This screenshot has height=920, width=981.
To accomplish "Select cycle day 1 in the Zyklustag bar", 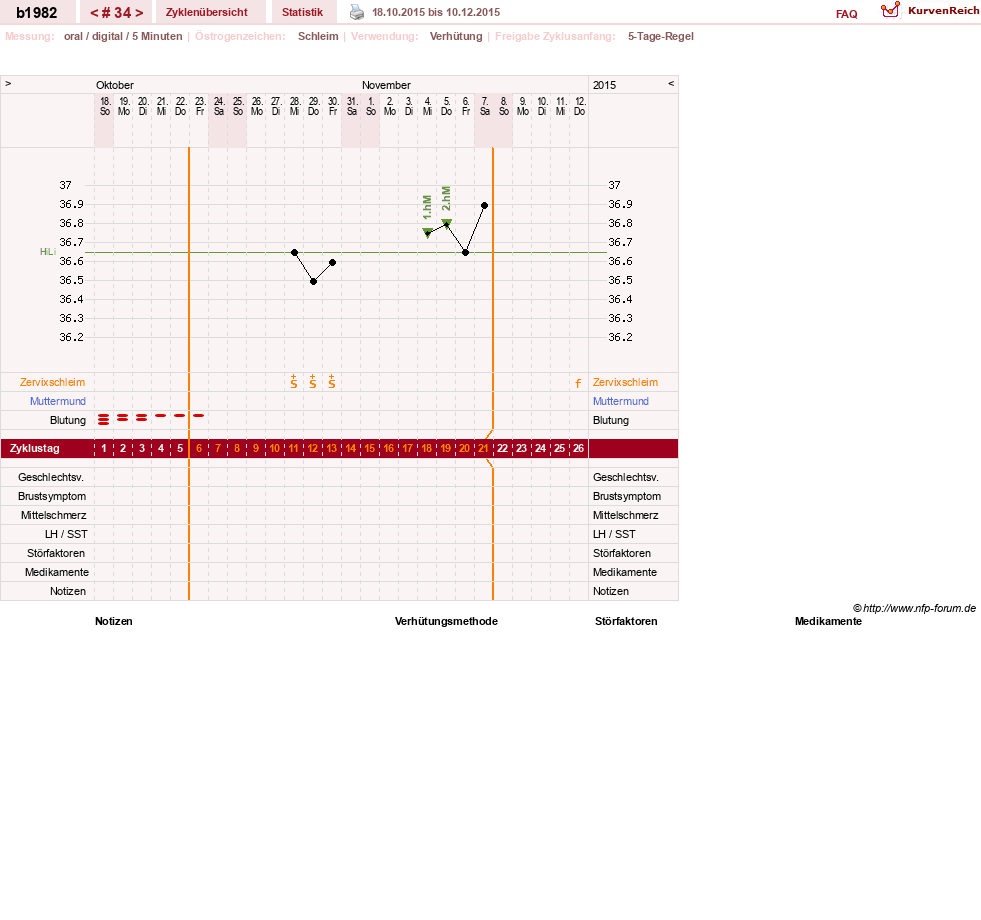I will tap(104, 449).
